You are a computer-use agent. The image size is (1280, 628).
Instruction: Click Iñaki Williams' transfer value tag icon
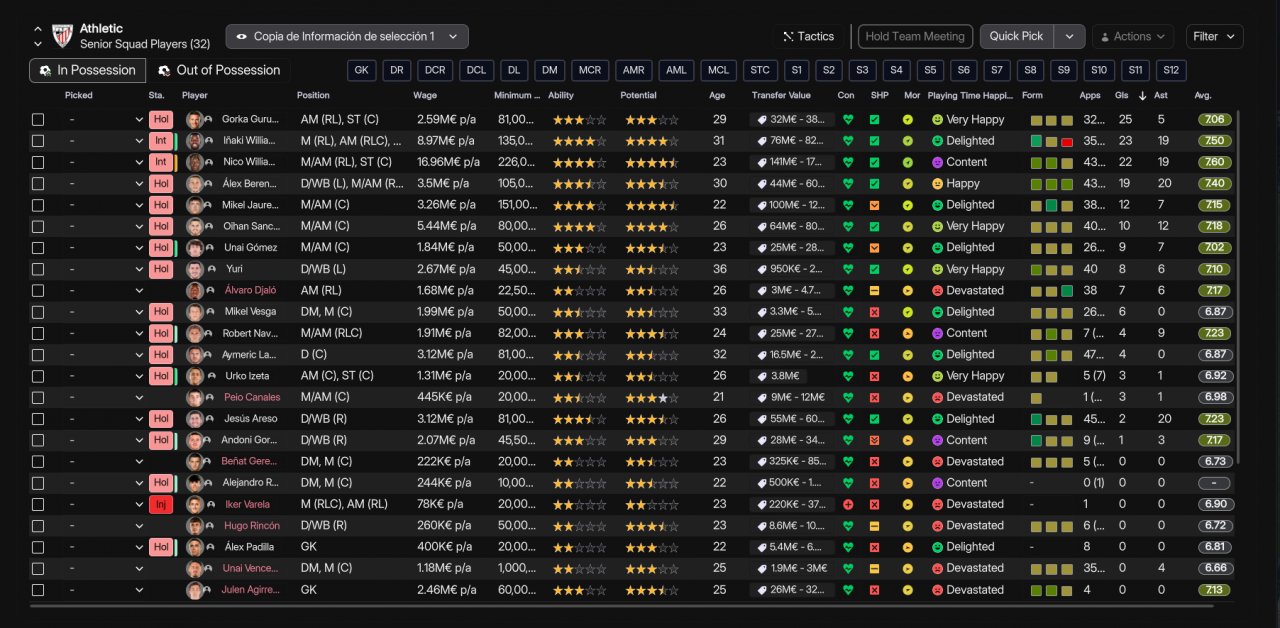point(761,141)
